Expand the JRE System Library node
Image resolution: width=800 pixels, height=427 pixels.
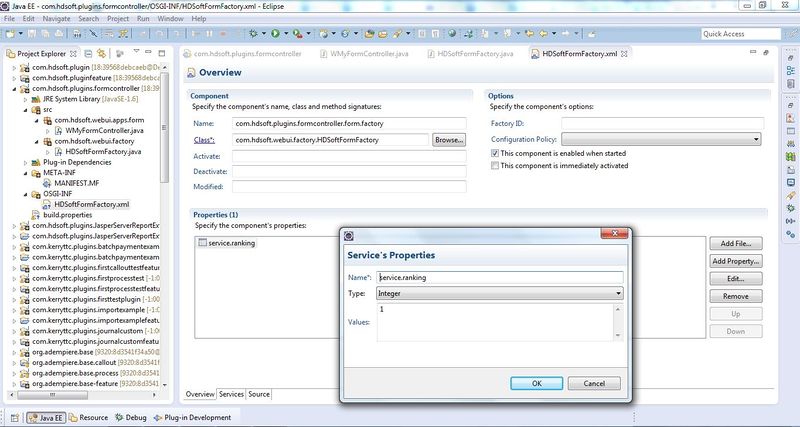tap(25, 98)
